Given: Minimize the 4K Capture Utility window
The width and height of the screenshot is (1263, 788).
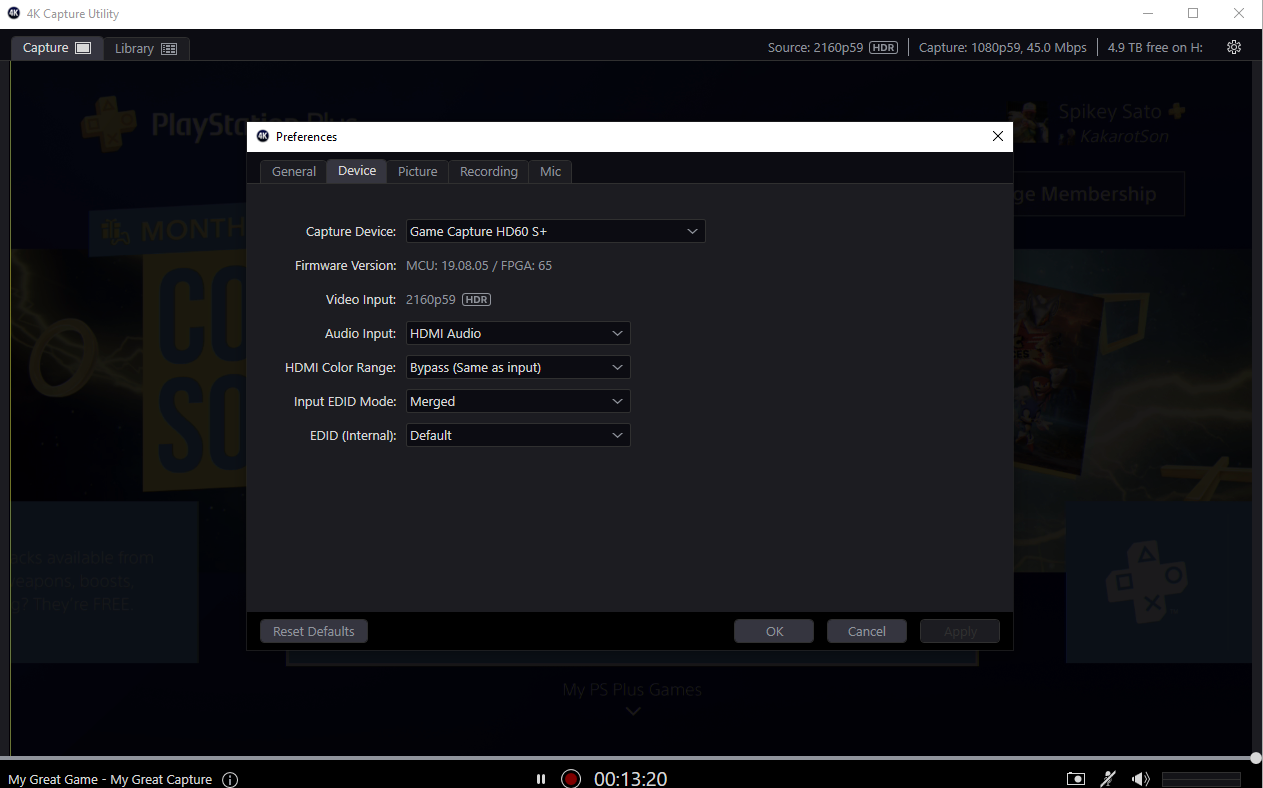Looking at the screenshot, I should 1147,13.
